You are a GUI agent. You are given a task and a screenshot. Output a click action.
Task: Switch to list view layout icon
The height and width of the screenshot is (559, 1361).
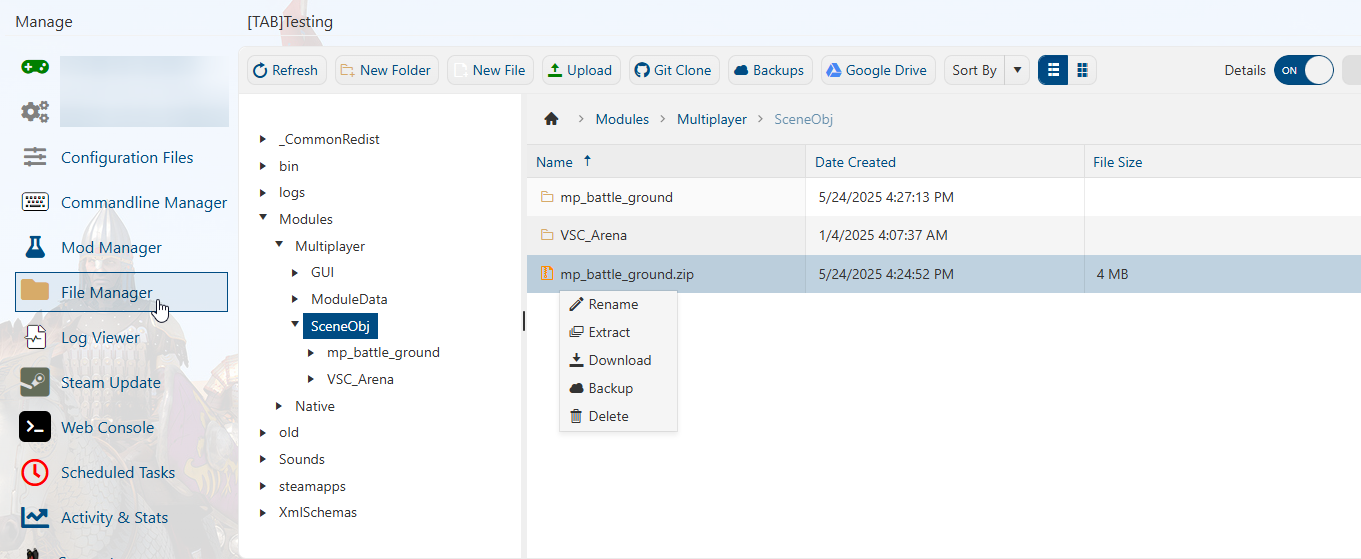pyautogui.click(x=1053, y=70)
